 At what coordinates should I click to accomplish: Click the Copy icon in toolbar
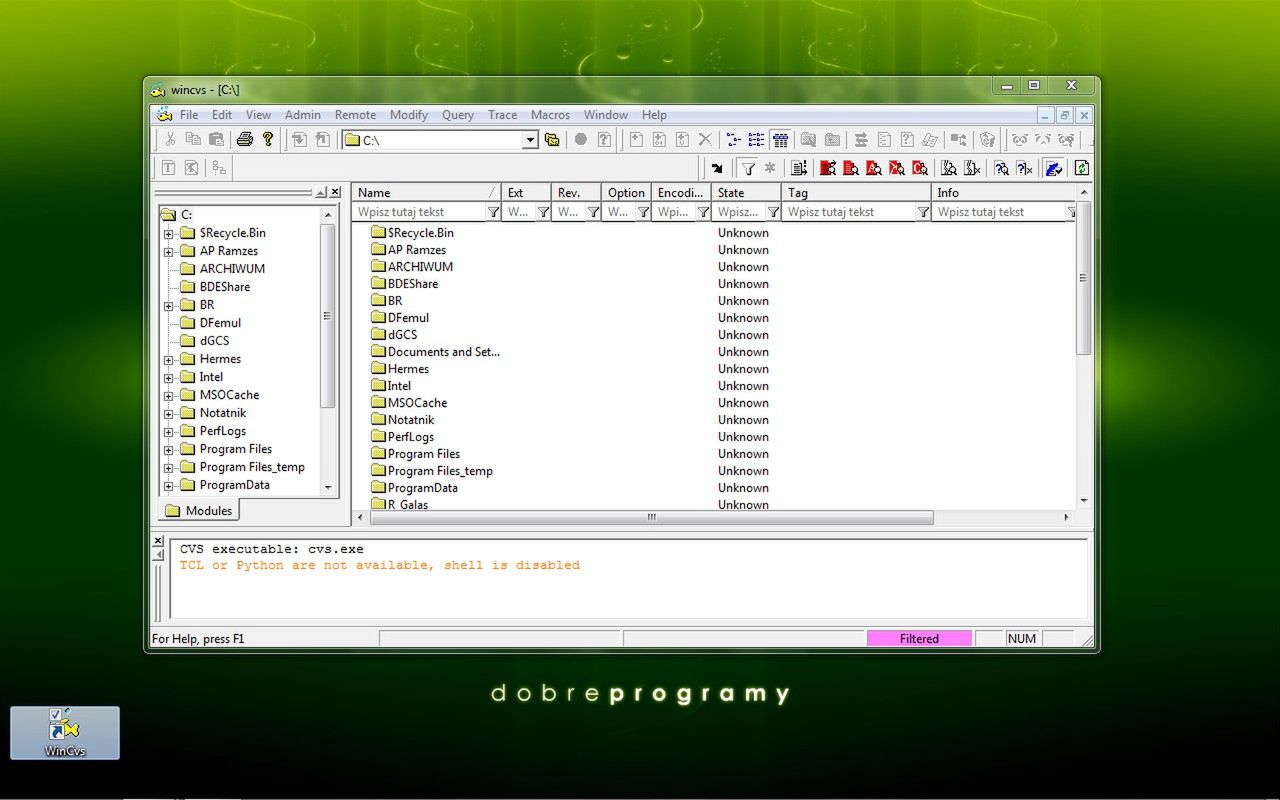[x=194, y=140]
